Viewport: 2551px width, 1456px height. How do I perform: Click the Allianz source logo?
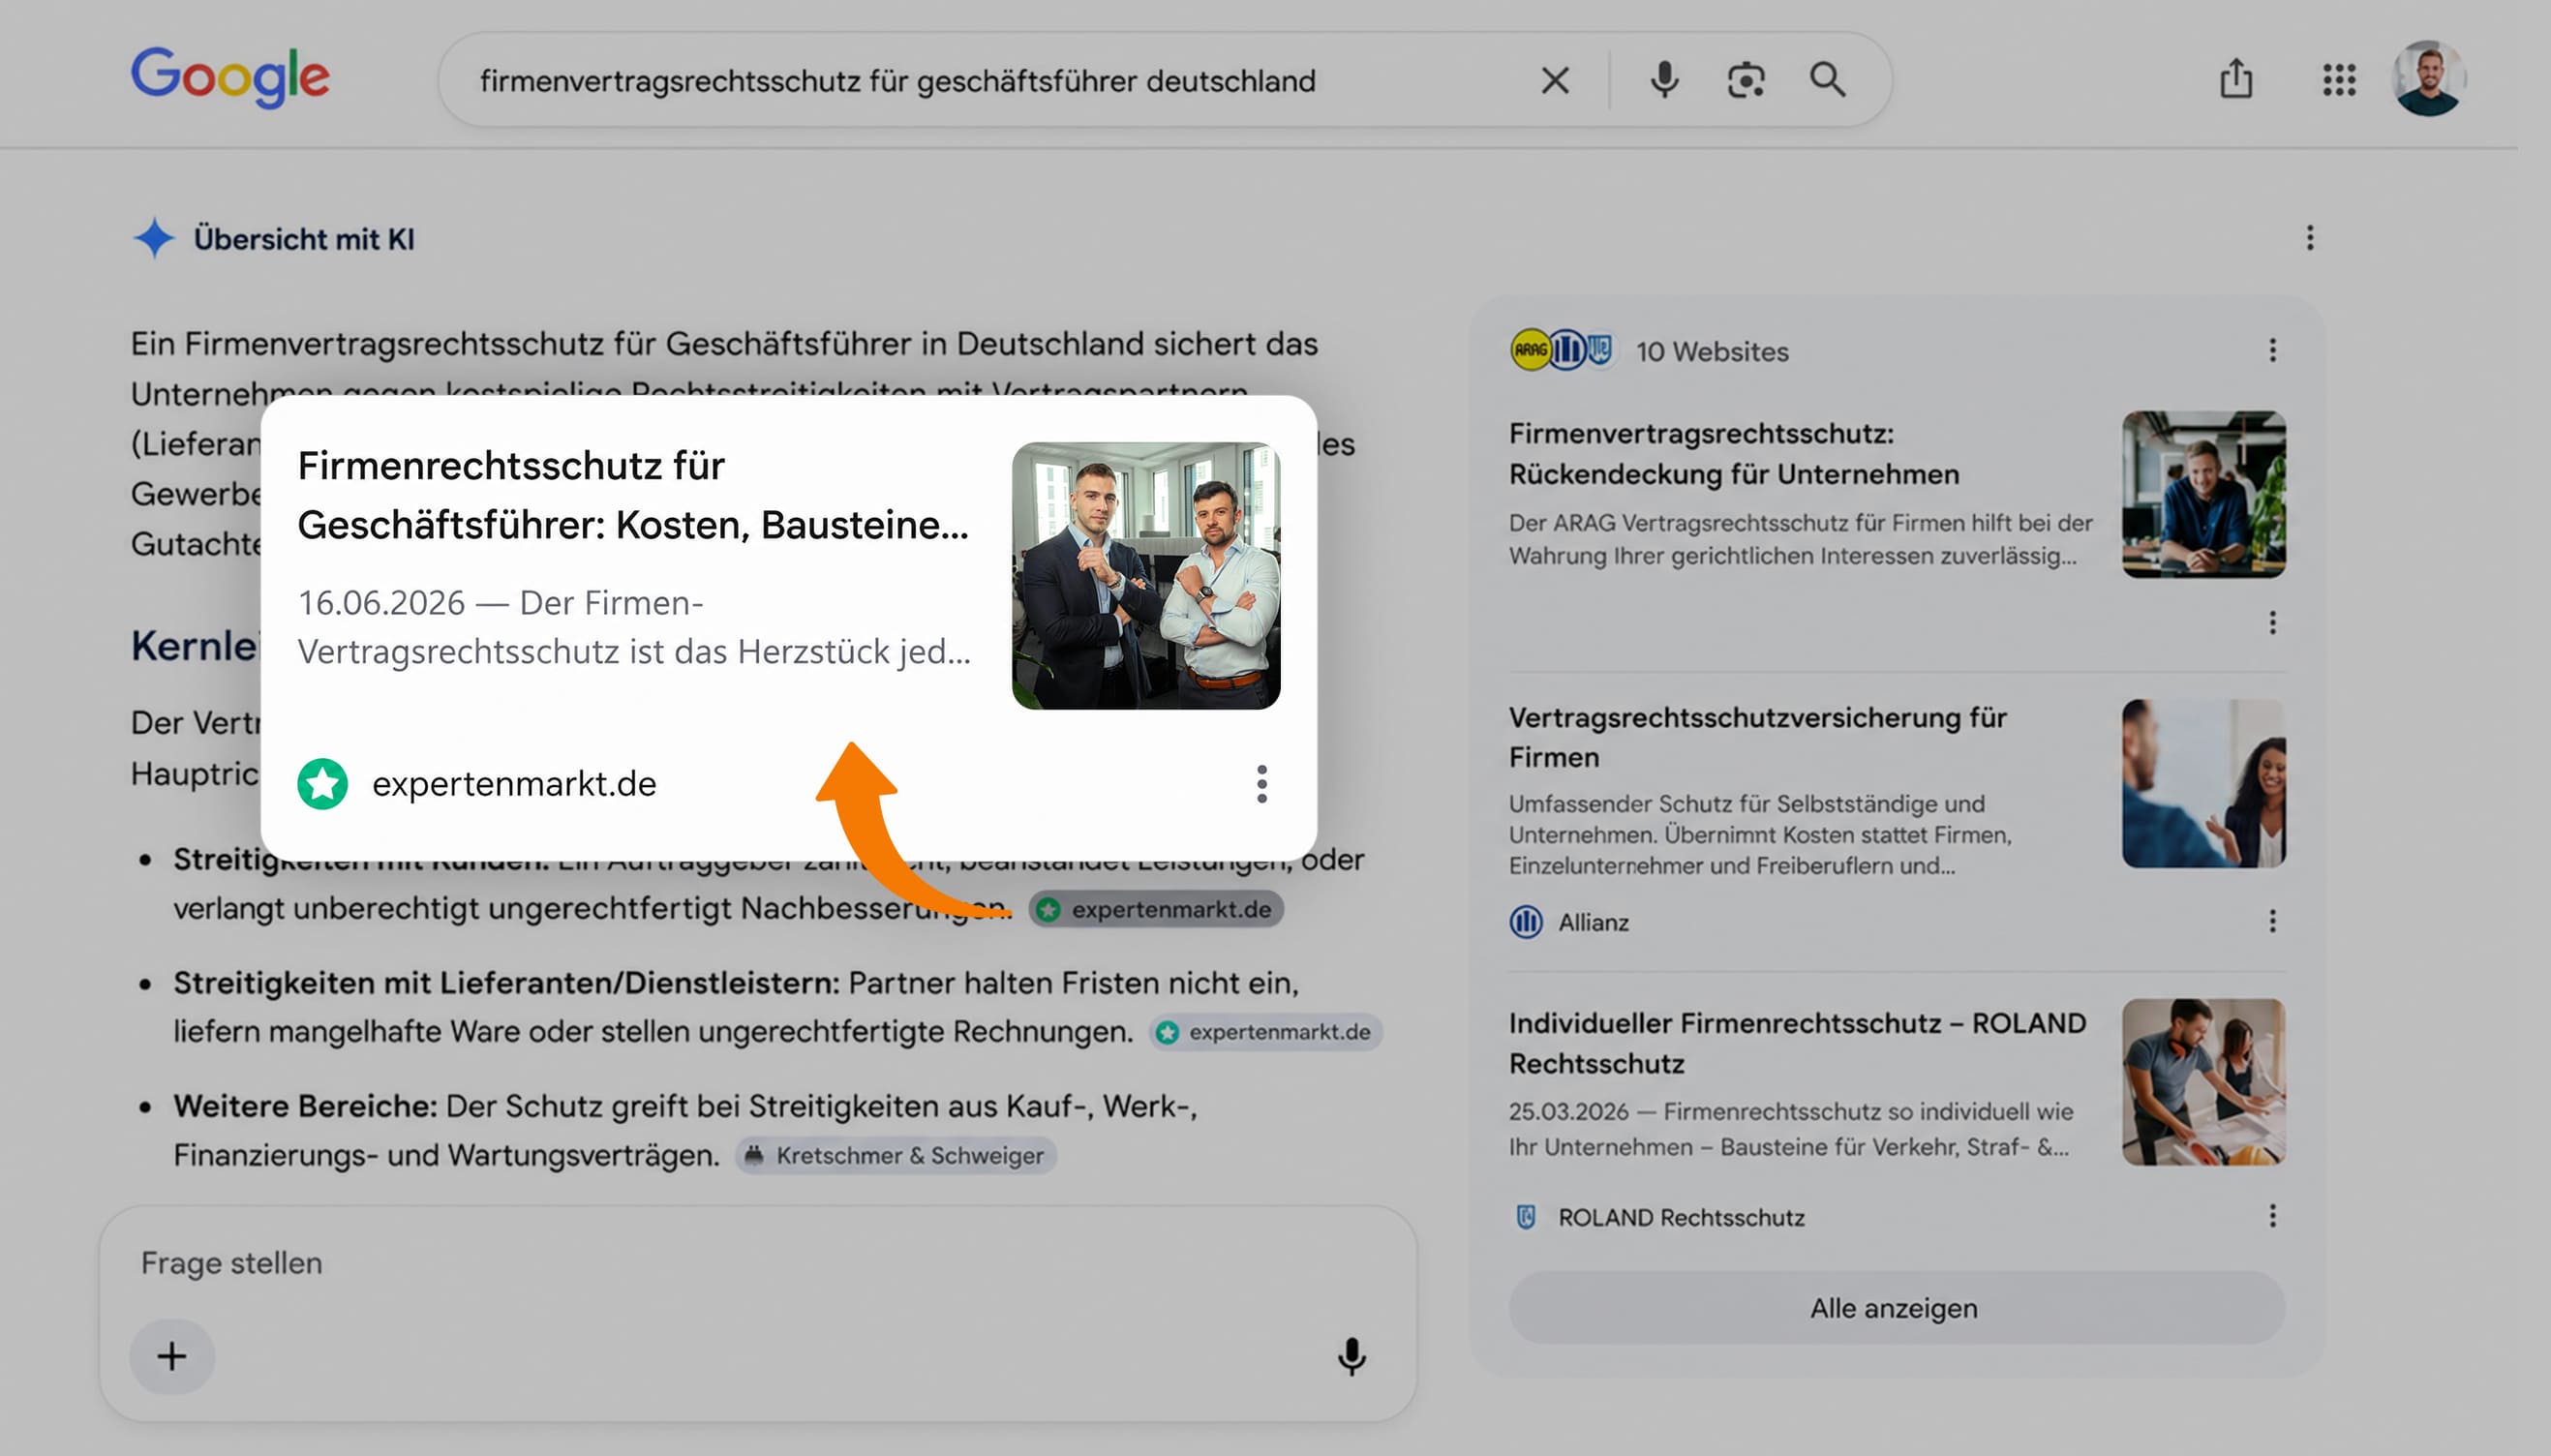pyautogui.click(x=1525, y=921)
